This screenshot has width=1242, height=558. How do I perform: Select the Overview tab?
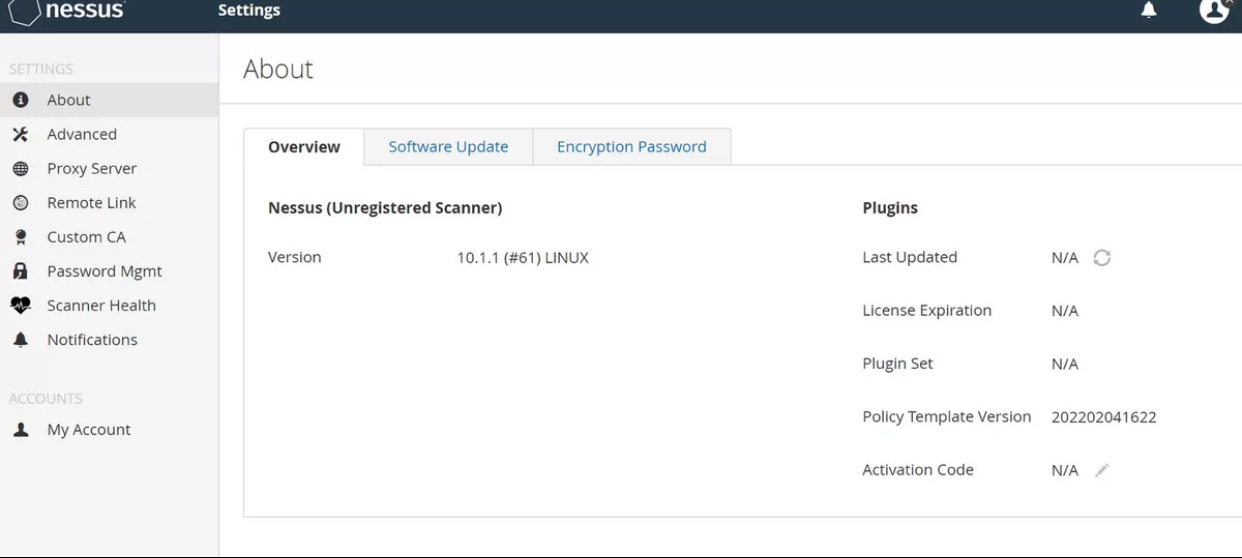[304, 147]
